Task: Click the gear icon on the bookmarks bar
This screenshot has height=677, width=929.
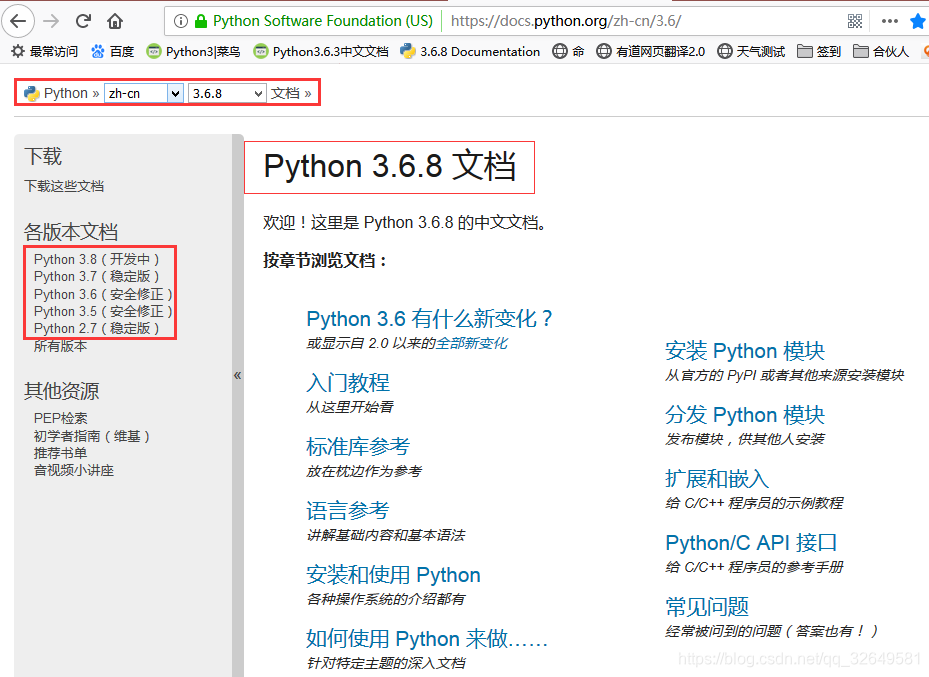Action: (x=15, y=51)
